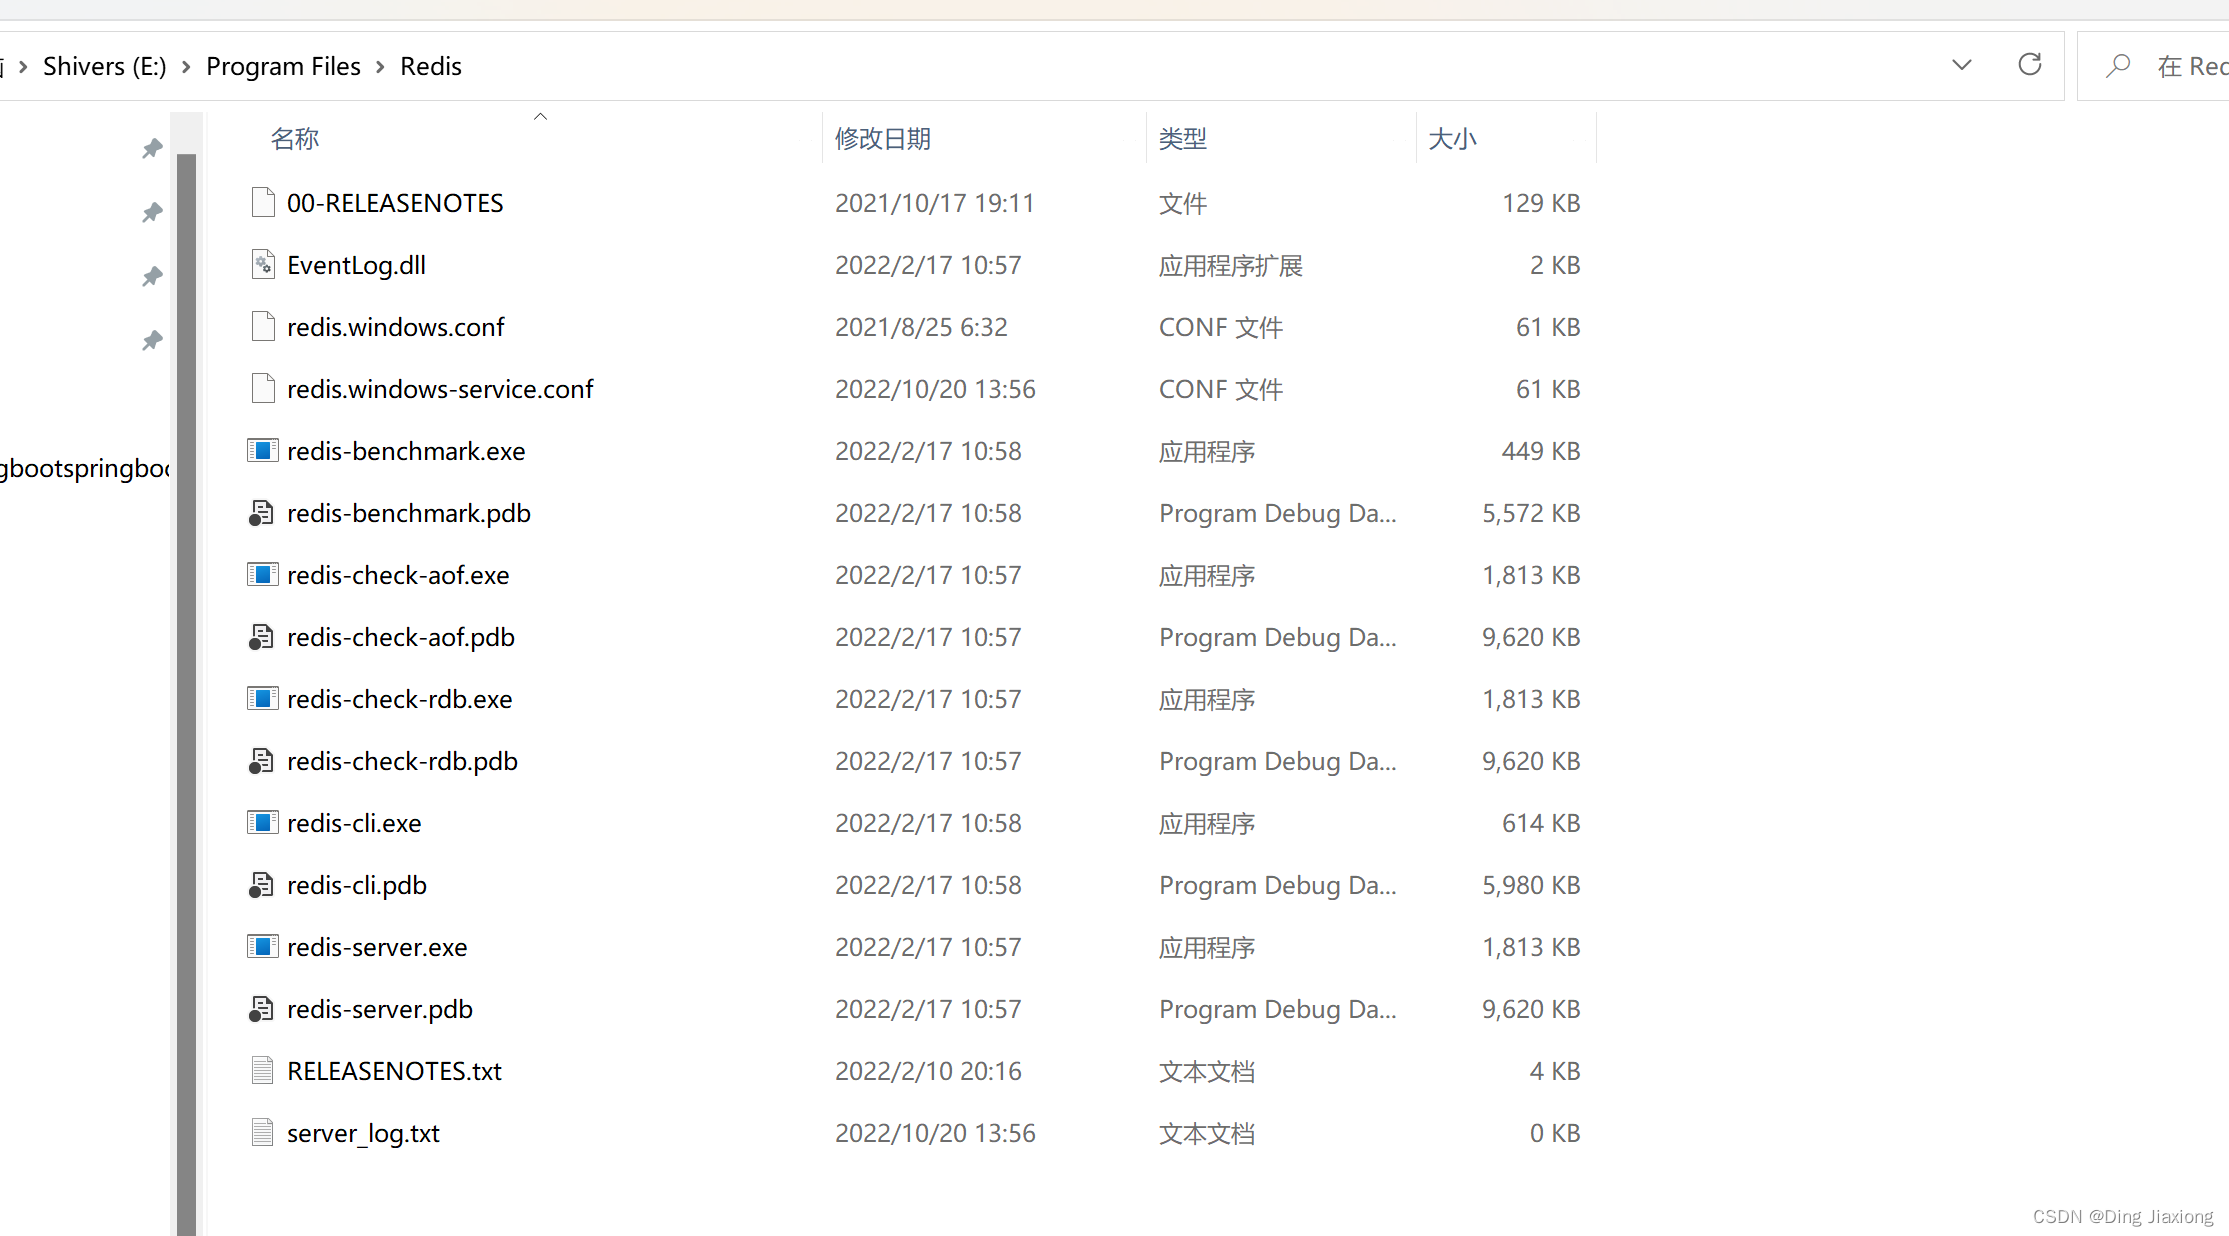Go to Shivers (E:) in breadcrumb
Screen dimensions: 2229x1236
click(105, 66)
